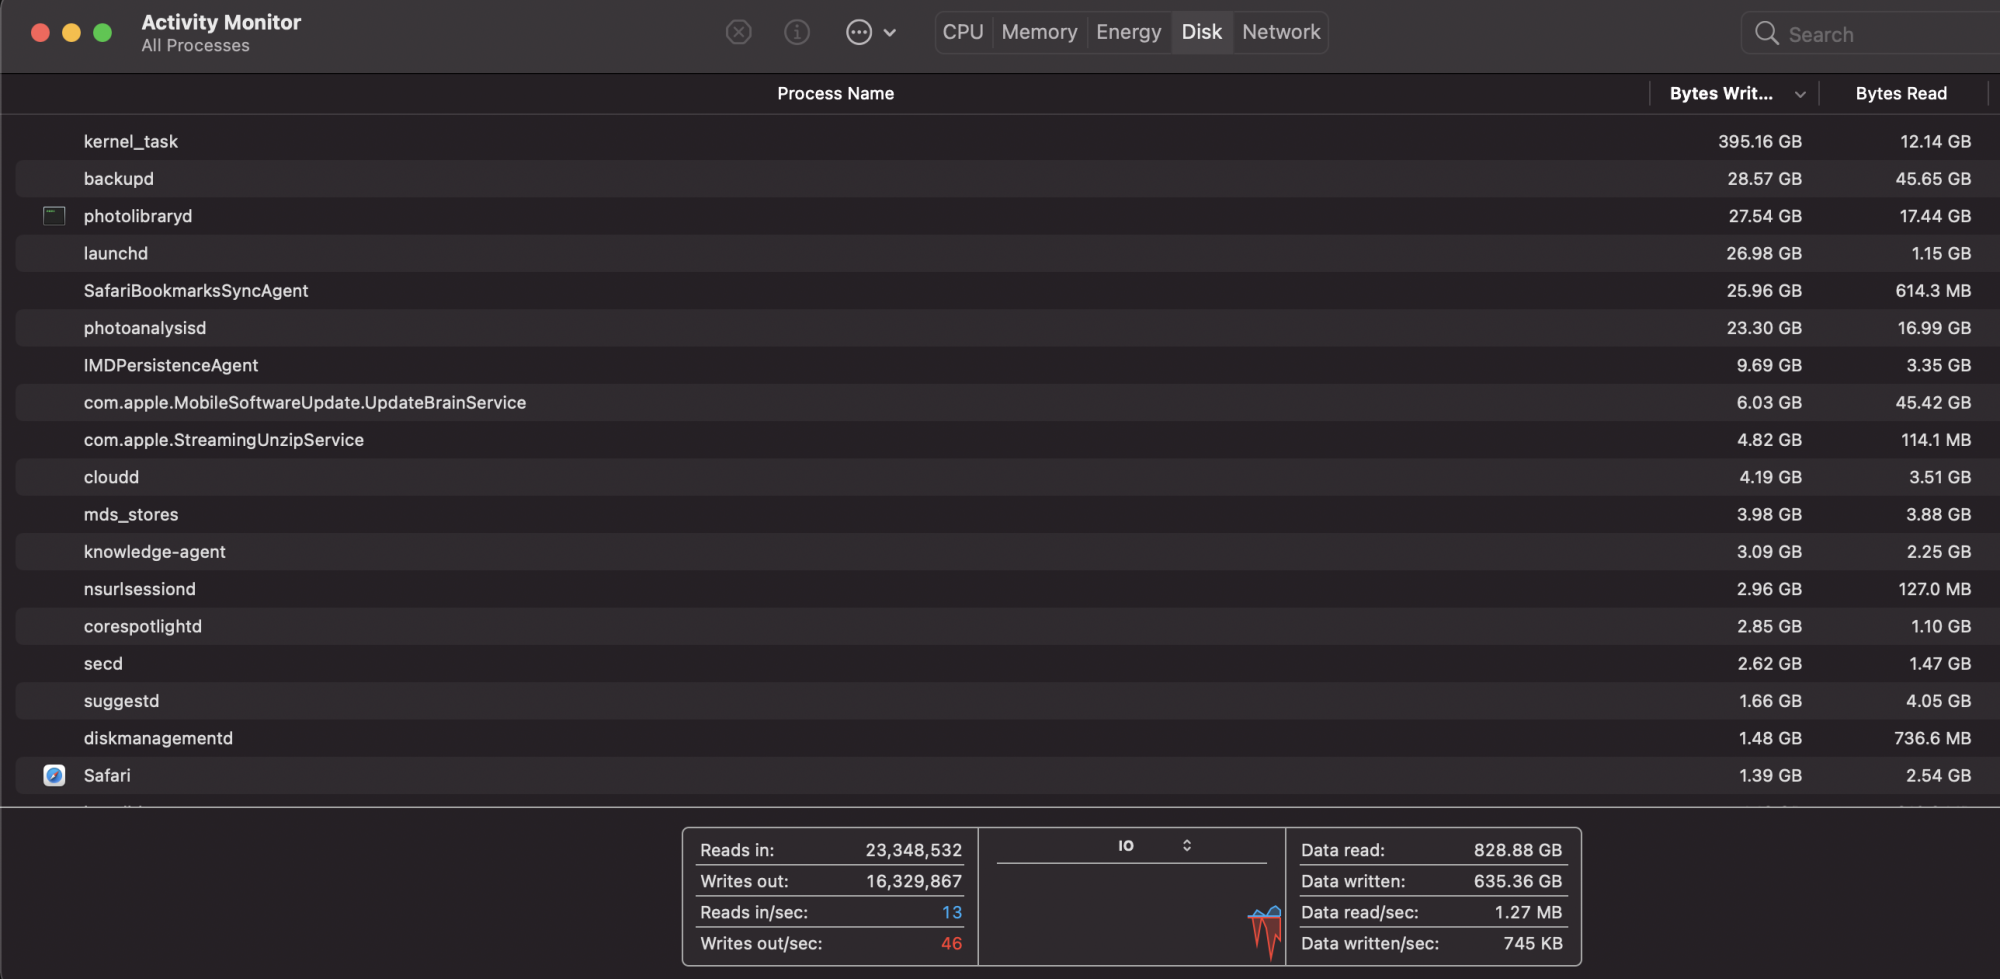Click the Activity Monitor window title
Viewport: 2000px width, 979px height.
[x=221, y=22]
